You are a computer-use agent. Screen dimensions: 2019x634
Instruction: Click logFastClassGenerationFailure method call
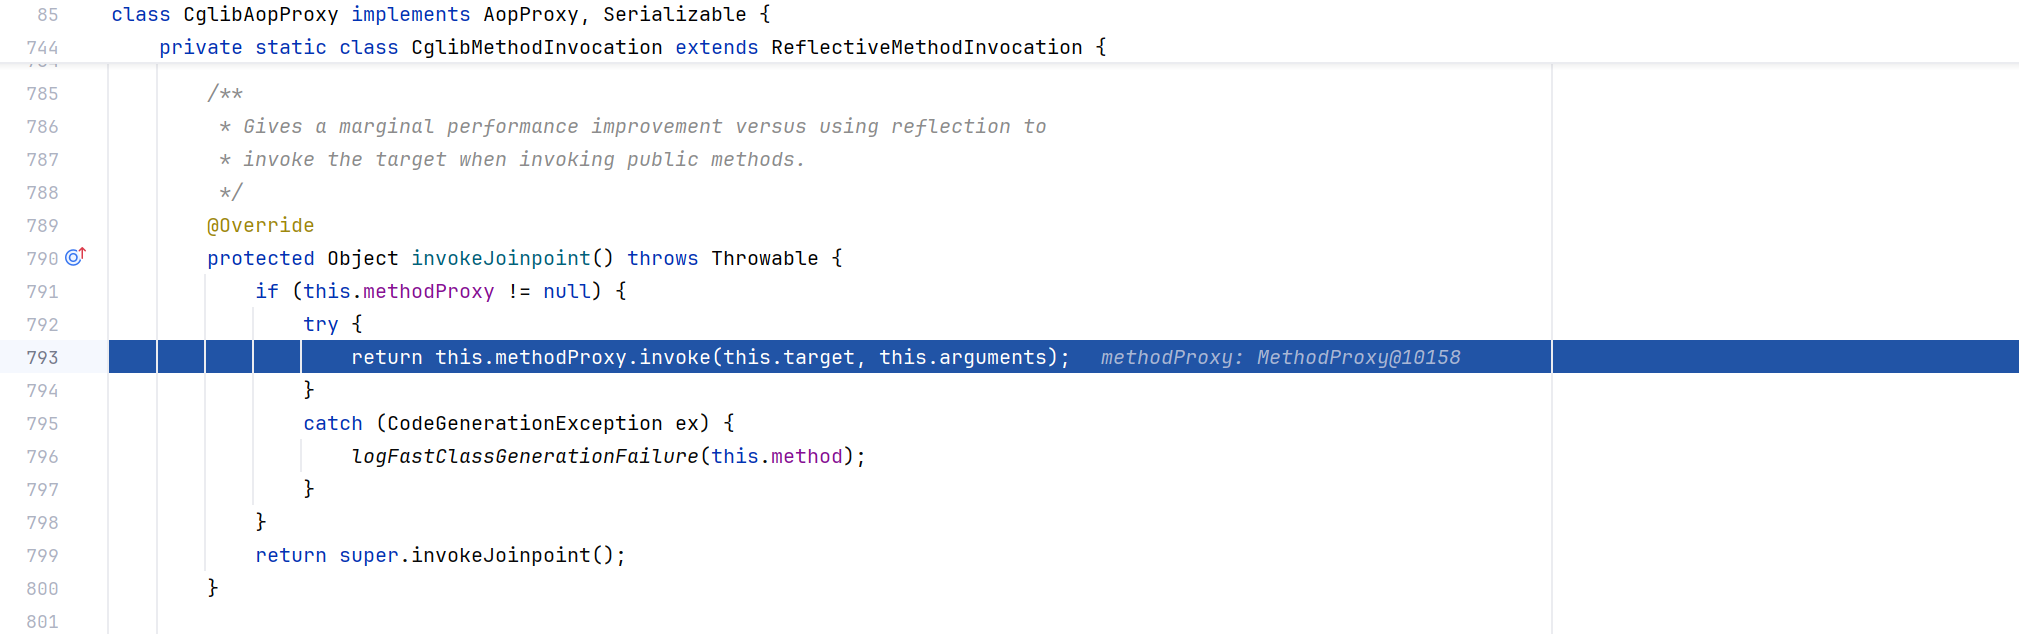pyautogui.click(x=524, y=457)
